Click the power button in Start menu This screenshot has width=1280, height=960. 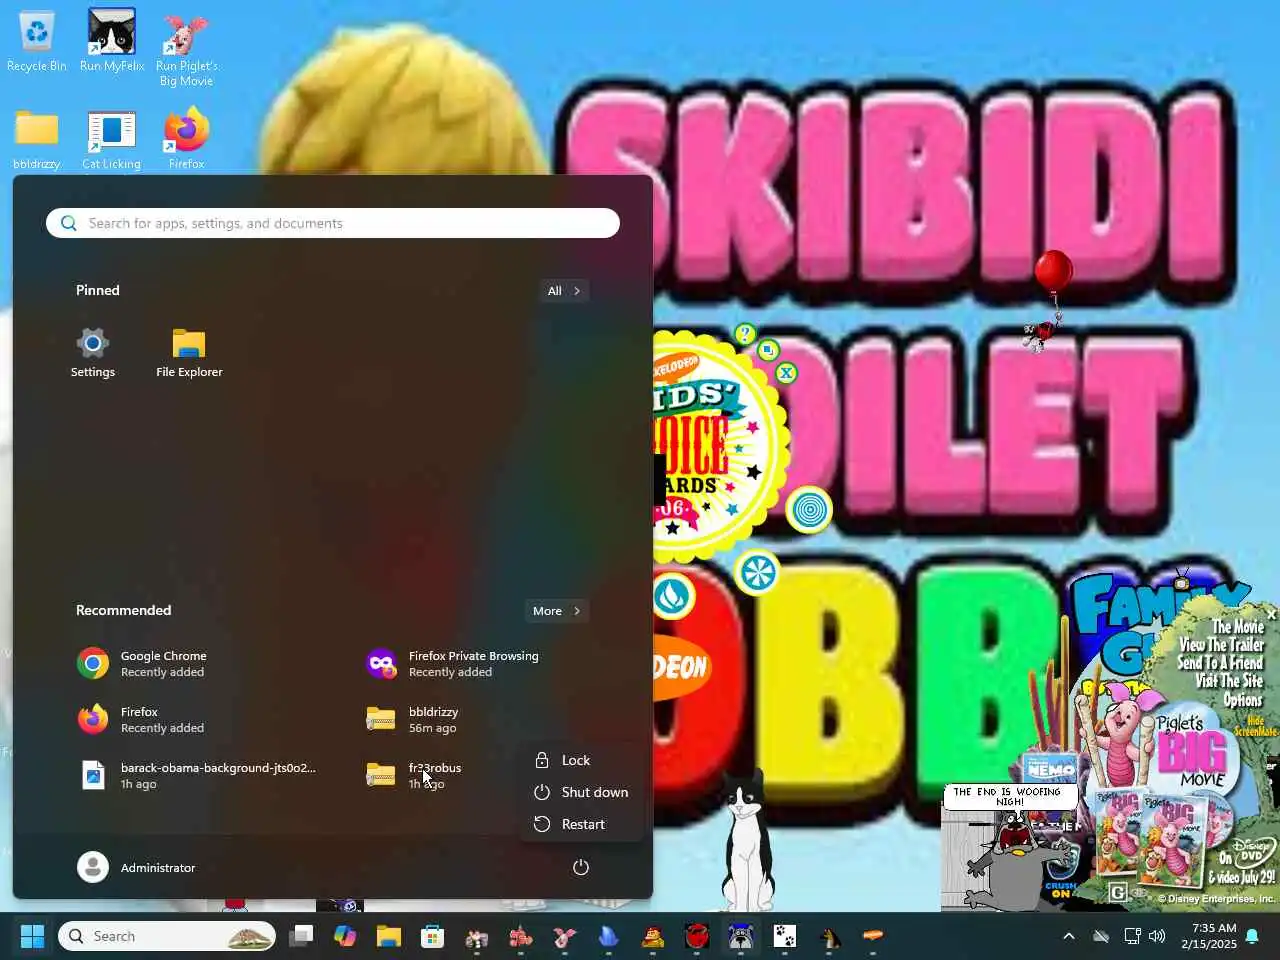tap(580, 867)
